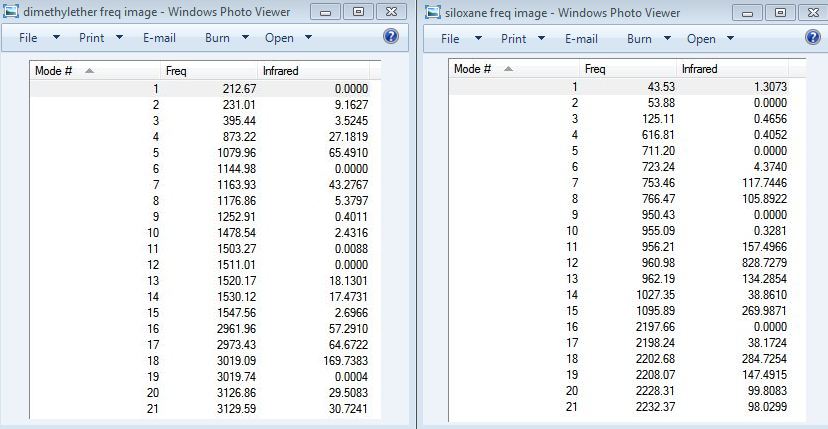Select infrared value 117.7446

click(x=764, y=183)
